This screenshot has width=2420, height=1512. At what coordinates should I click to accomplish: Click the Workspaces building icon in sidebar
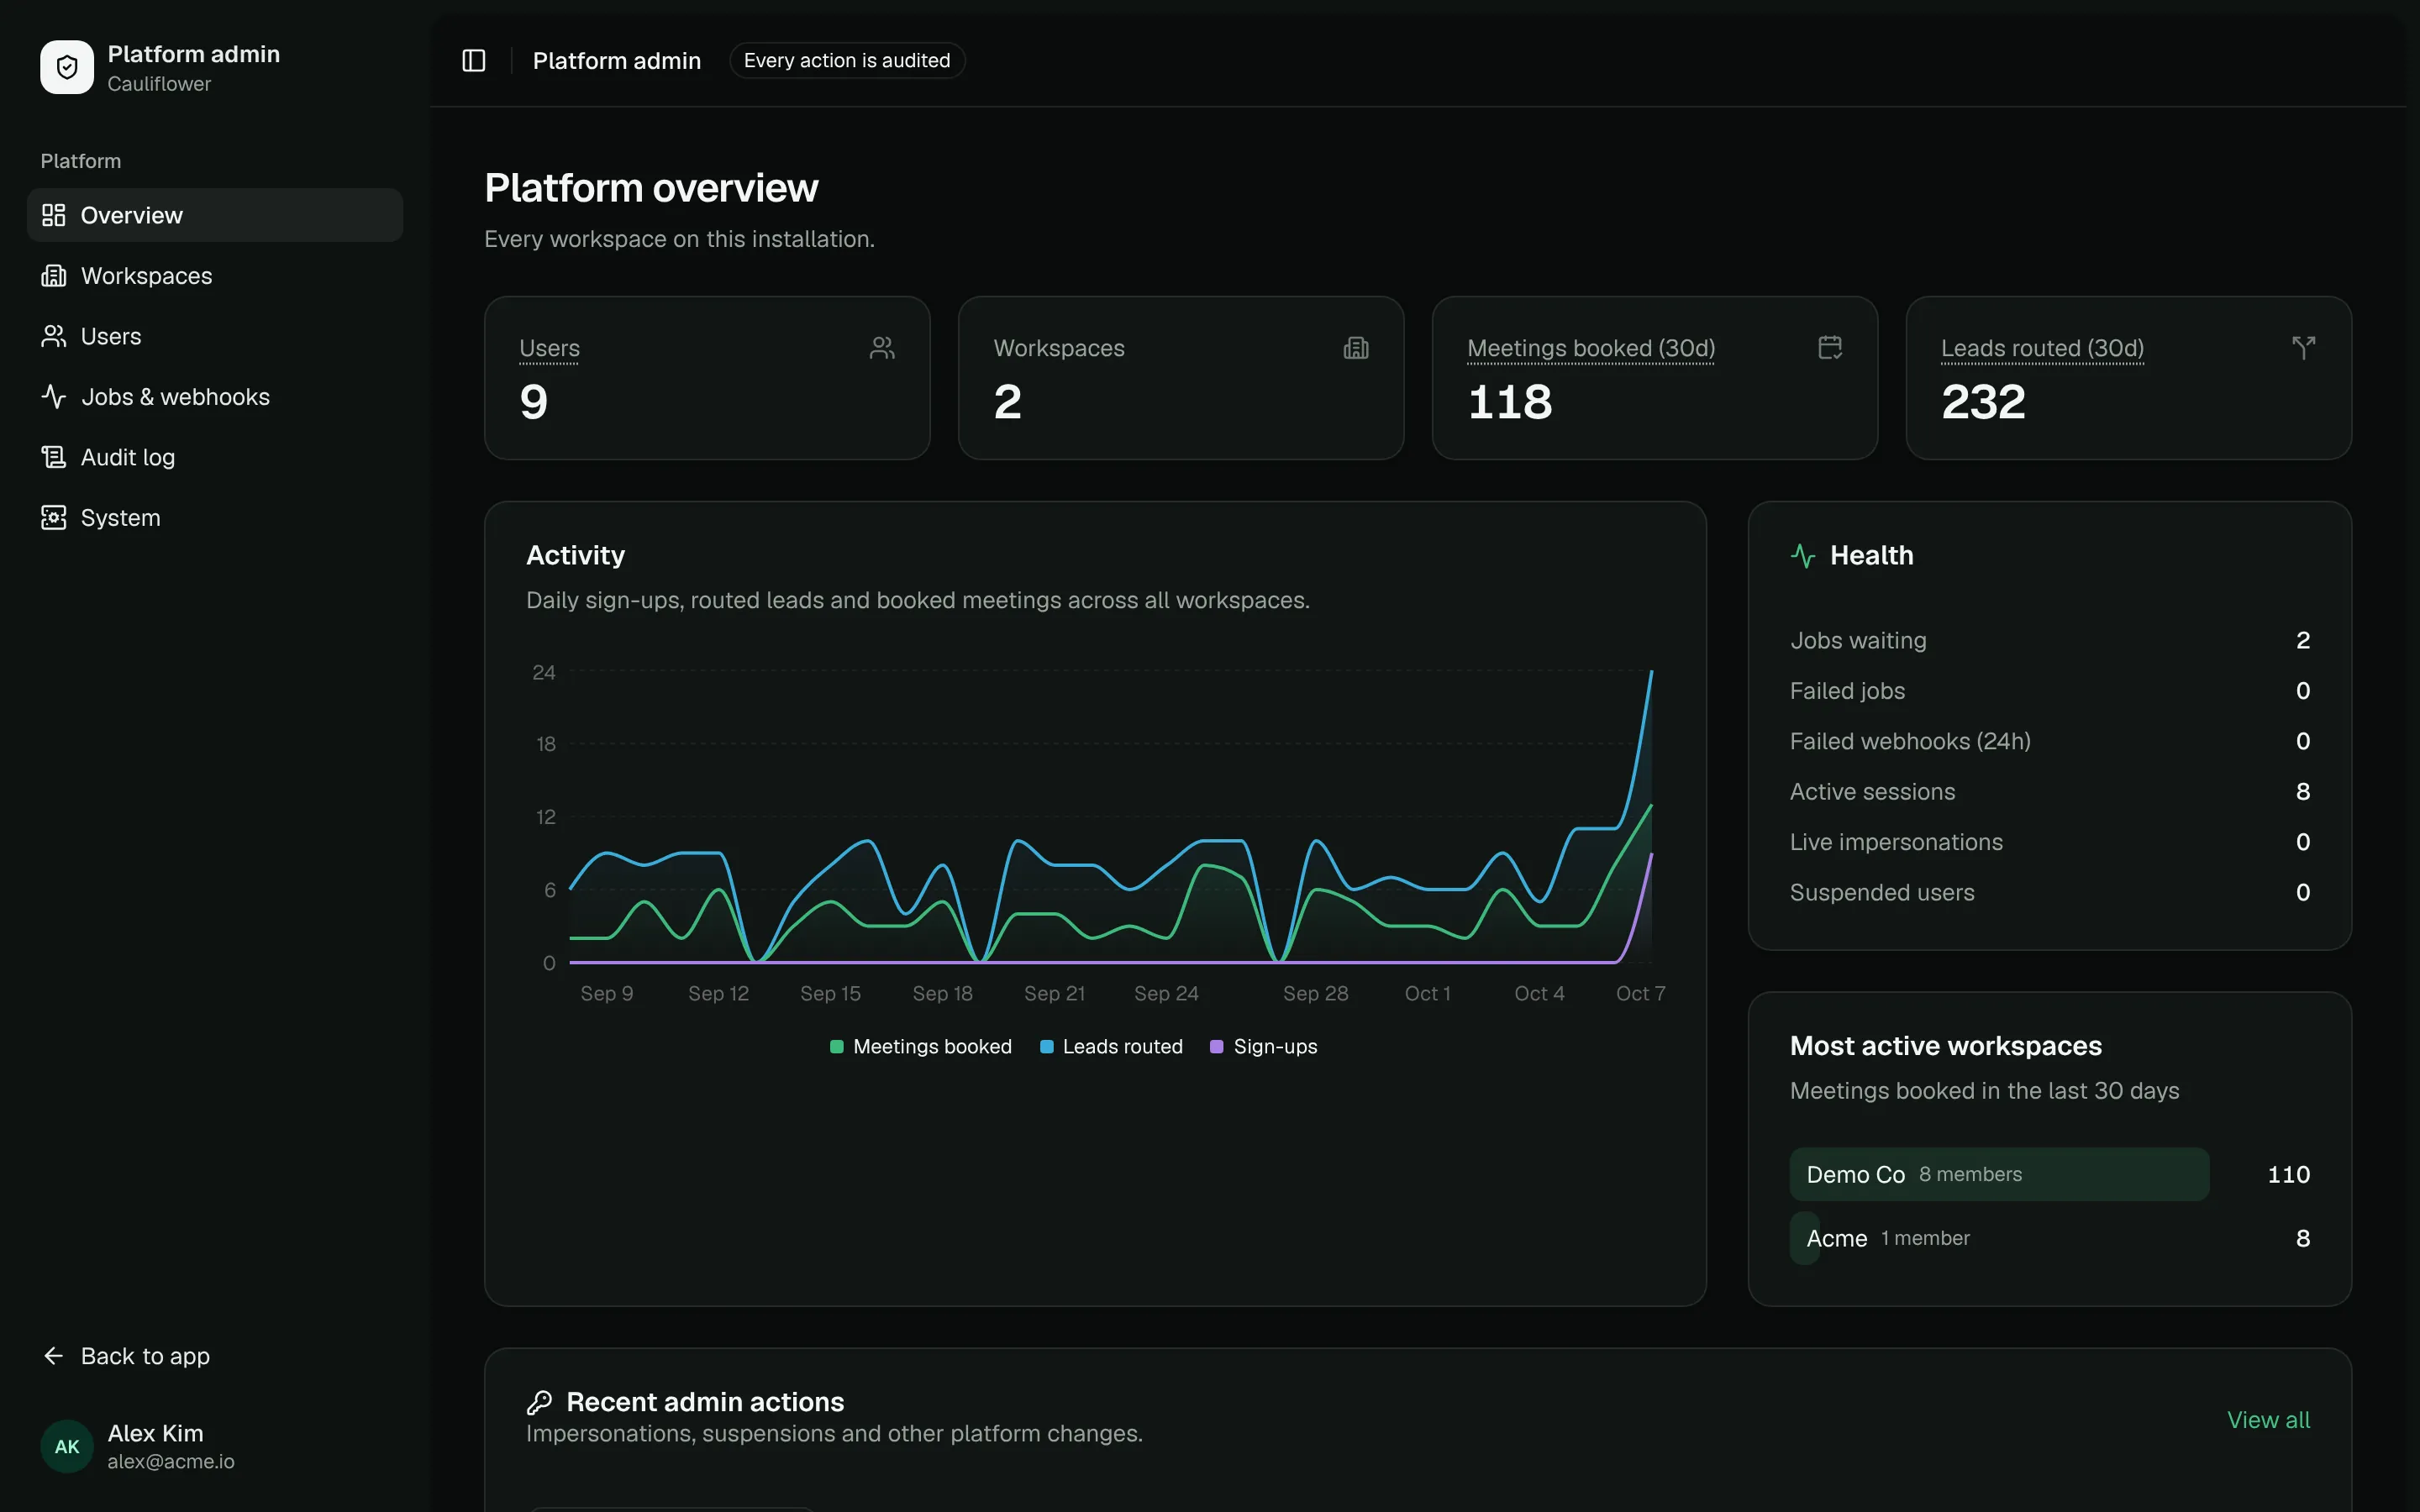(x=53, y=276)
